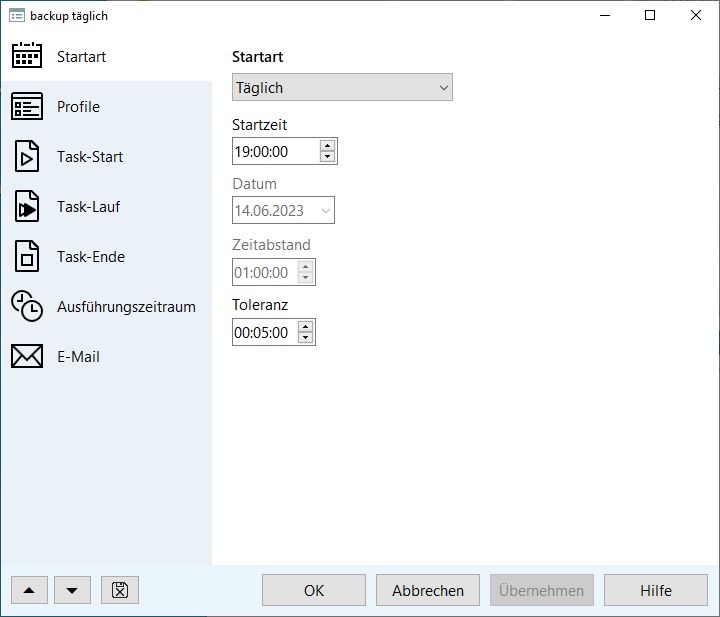This screenshot has height=617, width=720.
Task: Switch to the Ausführungszeitraum section label
Action: click(x=126, y=307)
